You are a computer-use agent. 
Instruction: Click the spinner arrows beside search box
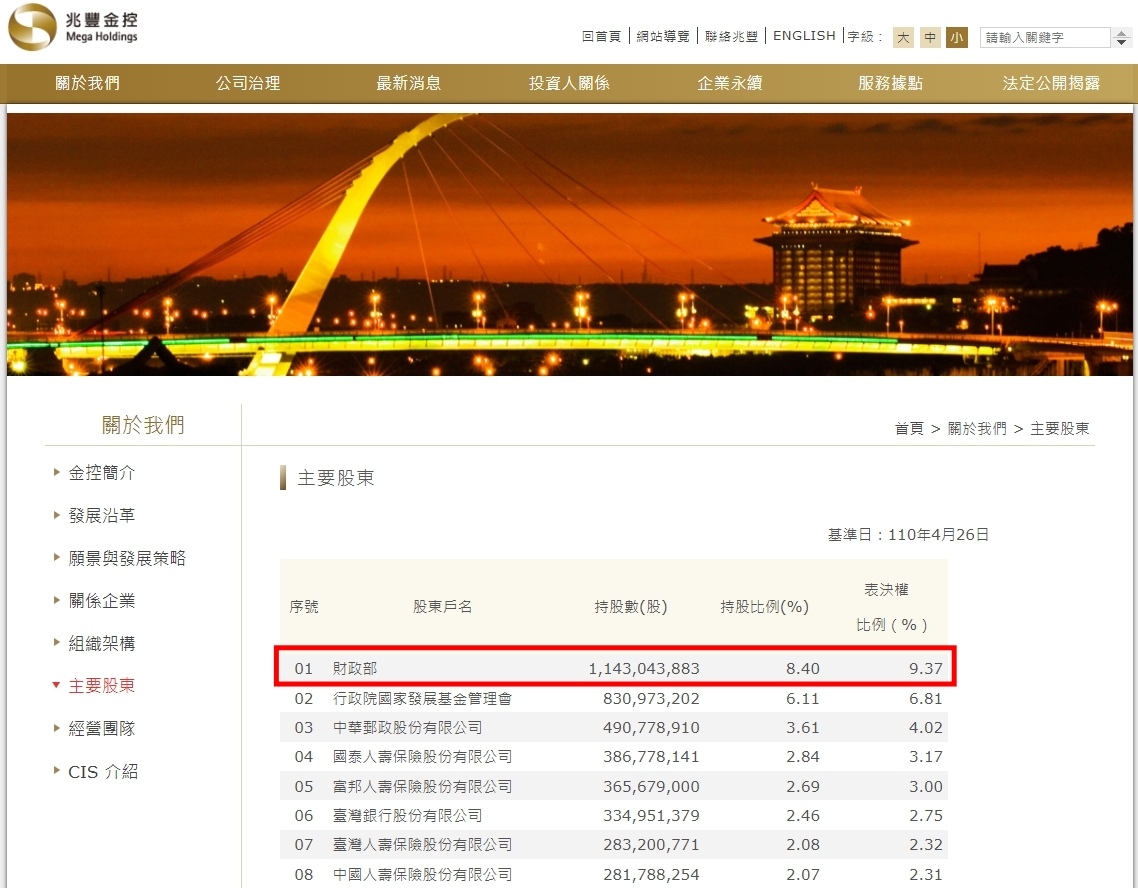1121,38
